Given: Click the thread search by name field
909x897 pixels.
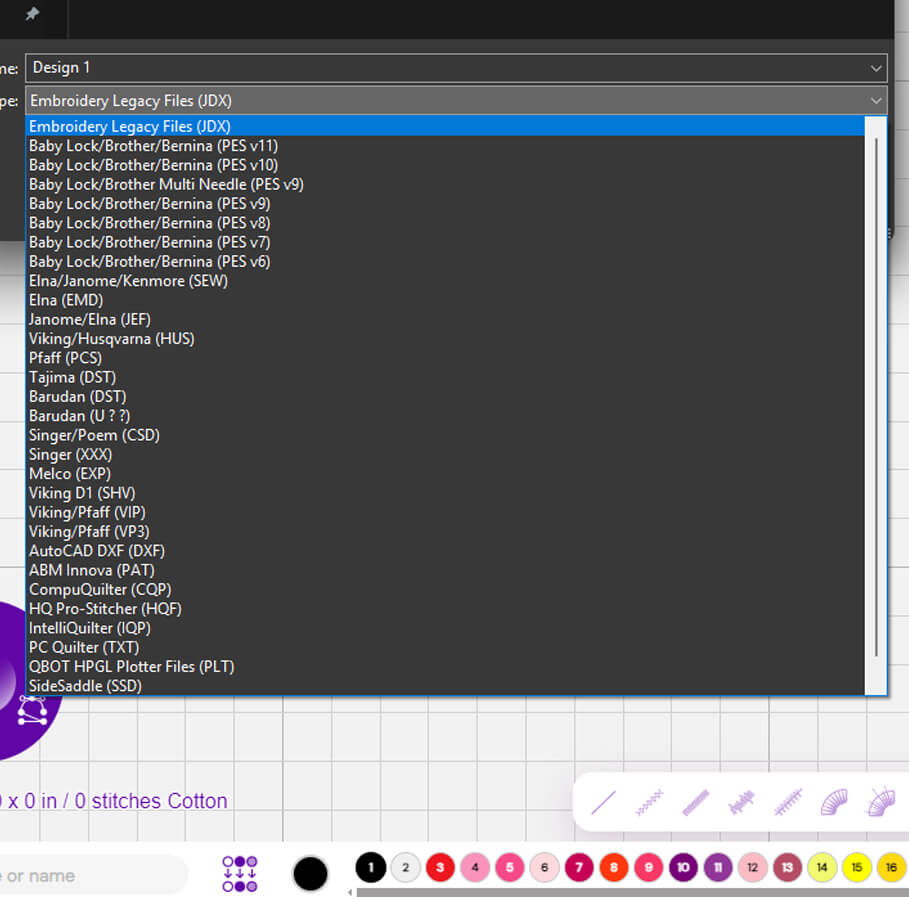Looking at the screenshot, I should (90, 873).
